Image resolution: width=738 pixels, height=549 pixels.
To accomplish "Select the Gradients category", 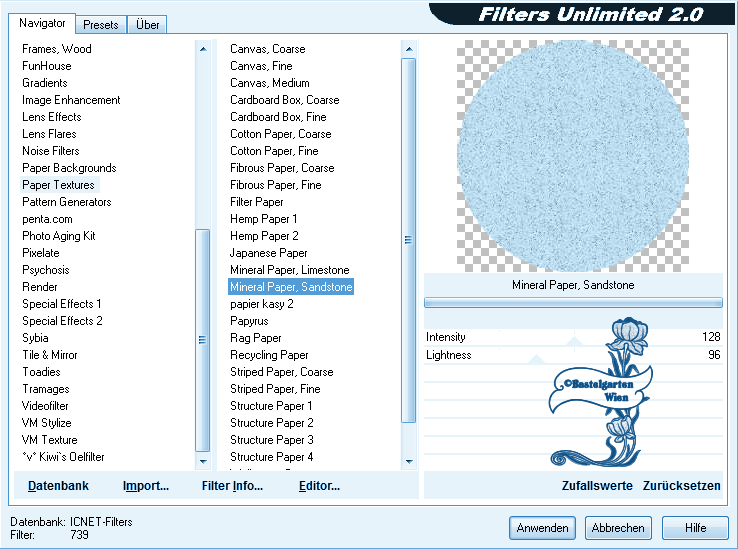I will [45, 83].
